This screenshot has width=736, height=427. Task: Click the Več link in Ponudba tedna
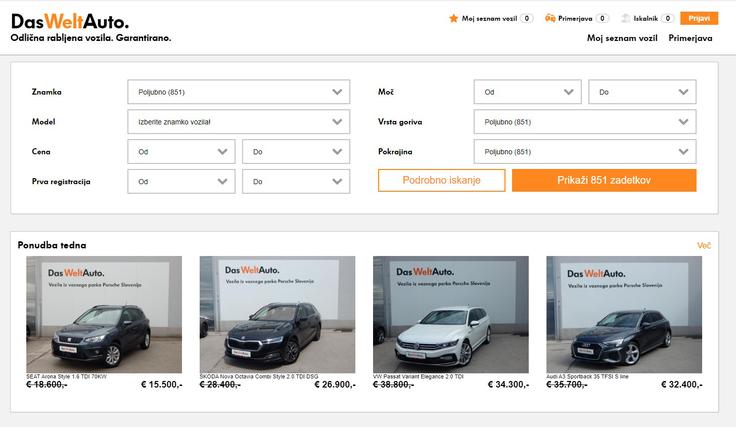704,245
